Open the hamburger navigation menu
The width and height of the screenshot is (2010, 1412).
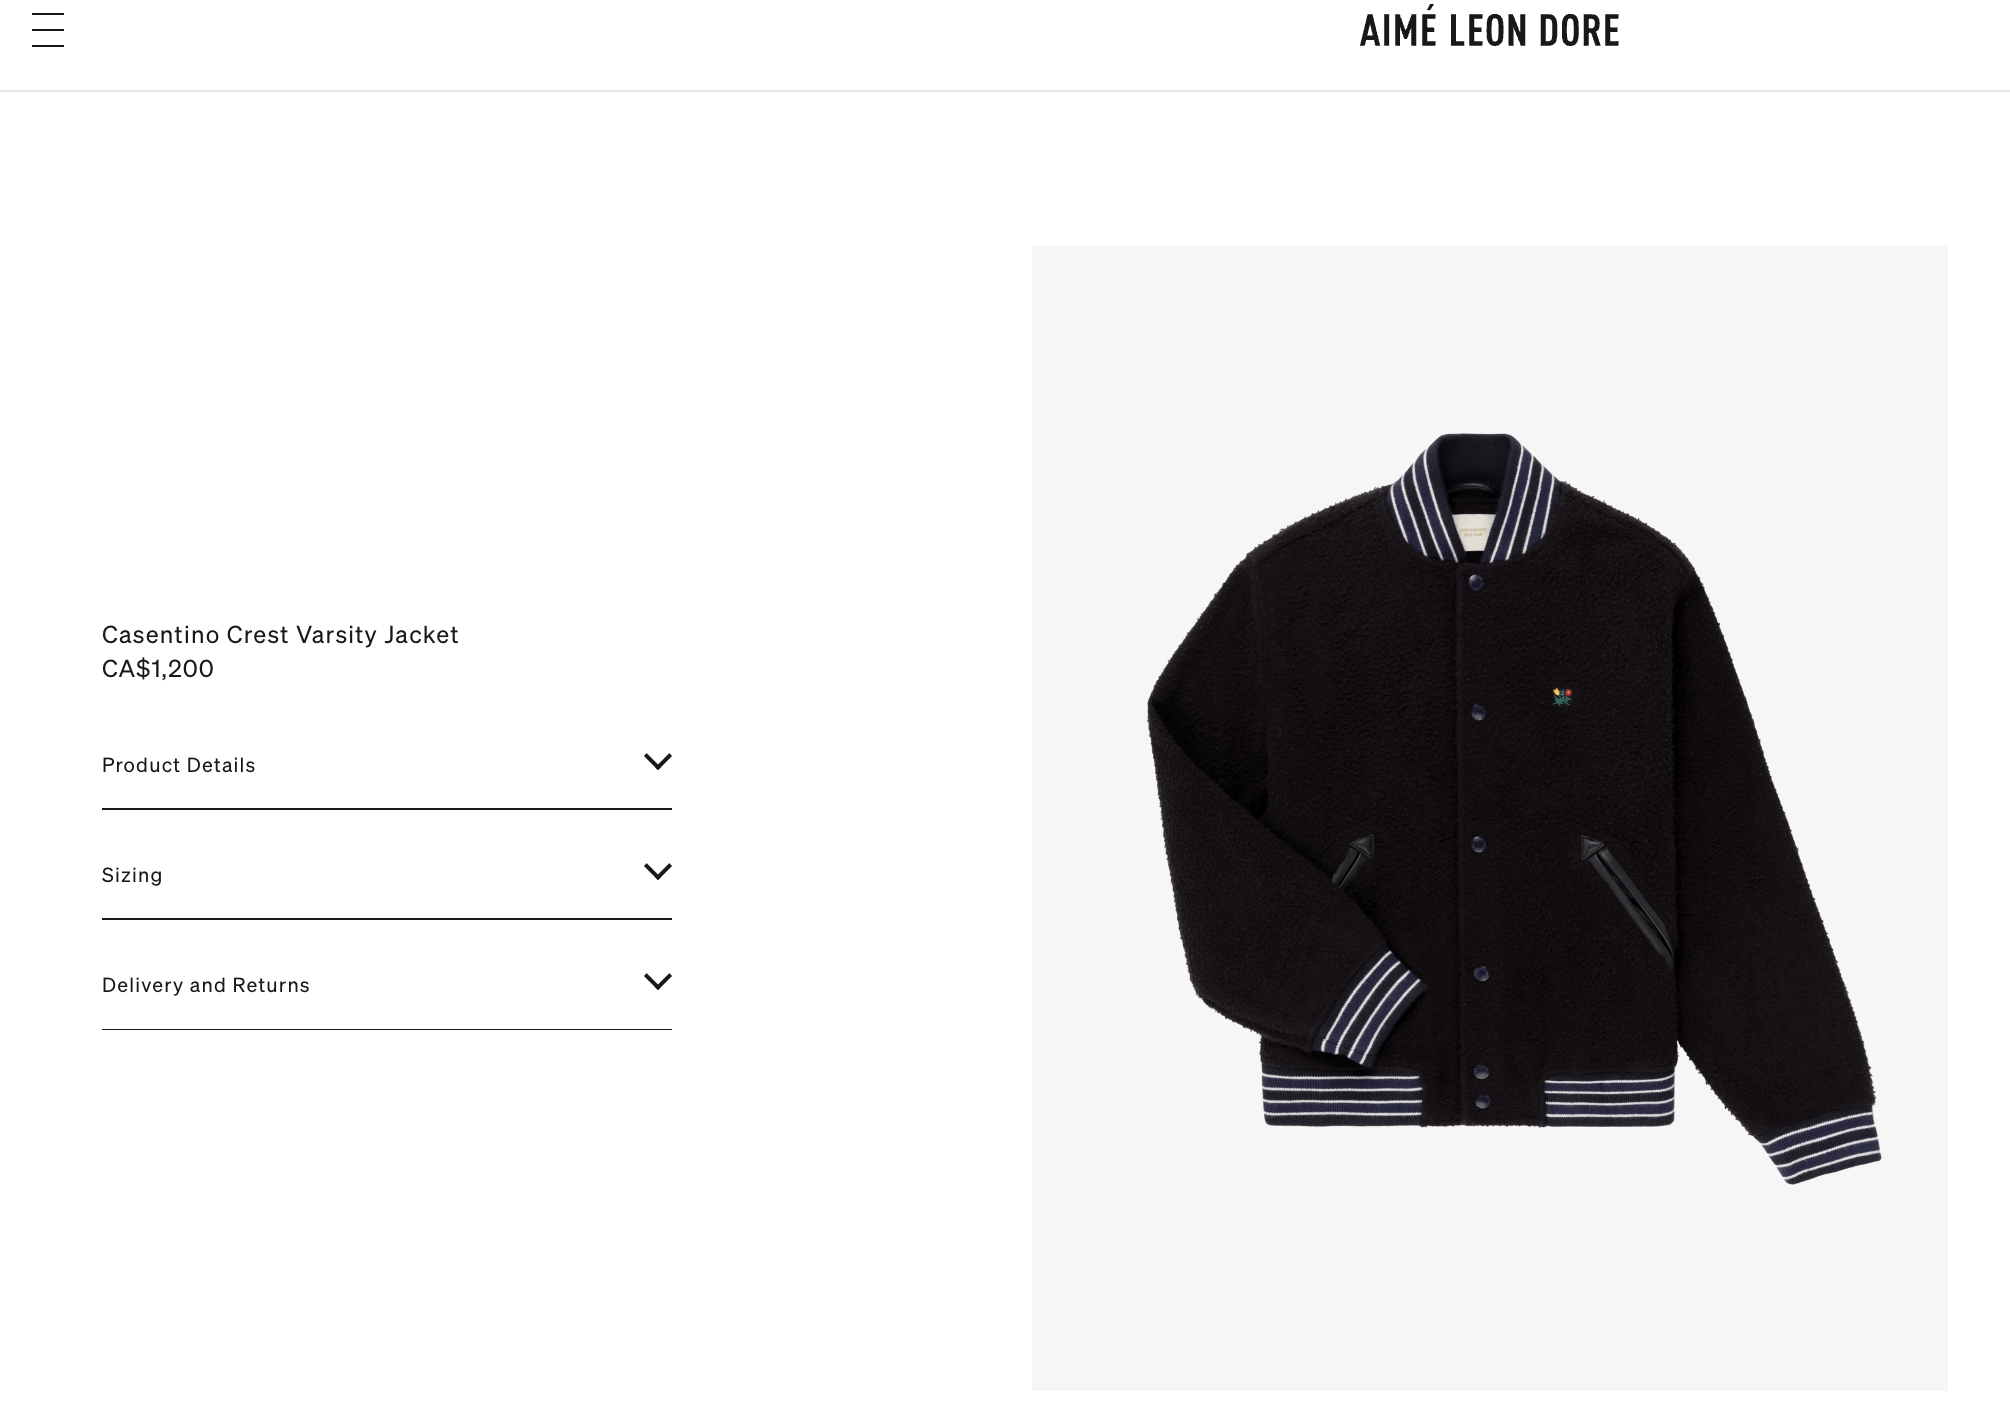click(48, 30)
